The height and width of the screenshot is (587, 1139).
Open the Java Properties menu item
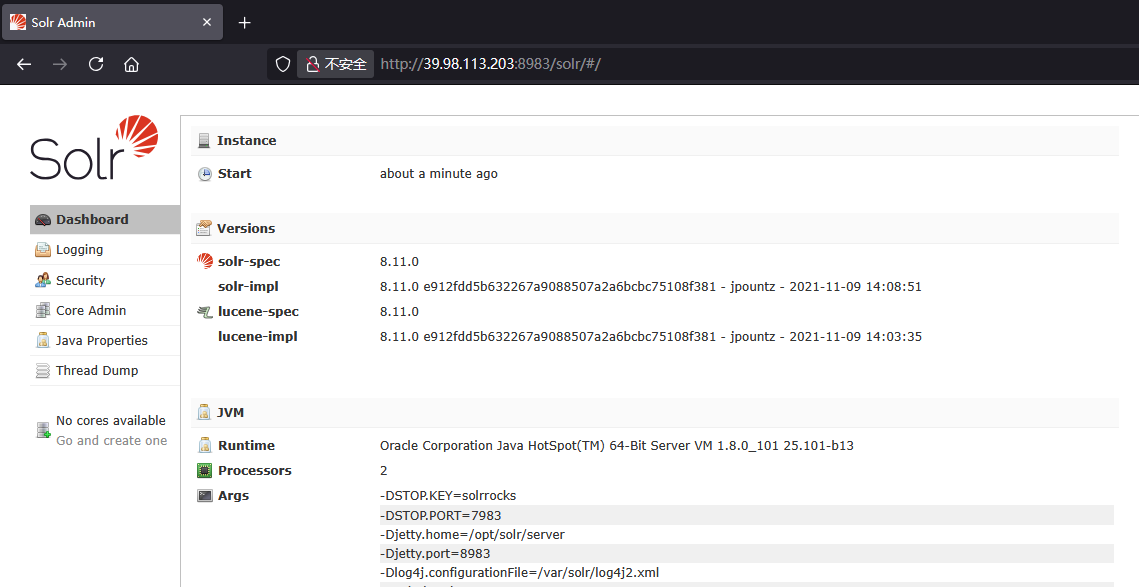click(105, 340)
